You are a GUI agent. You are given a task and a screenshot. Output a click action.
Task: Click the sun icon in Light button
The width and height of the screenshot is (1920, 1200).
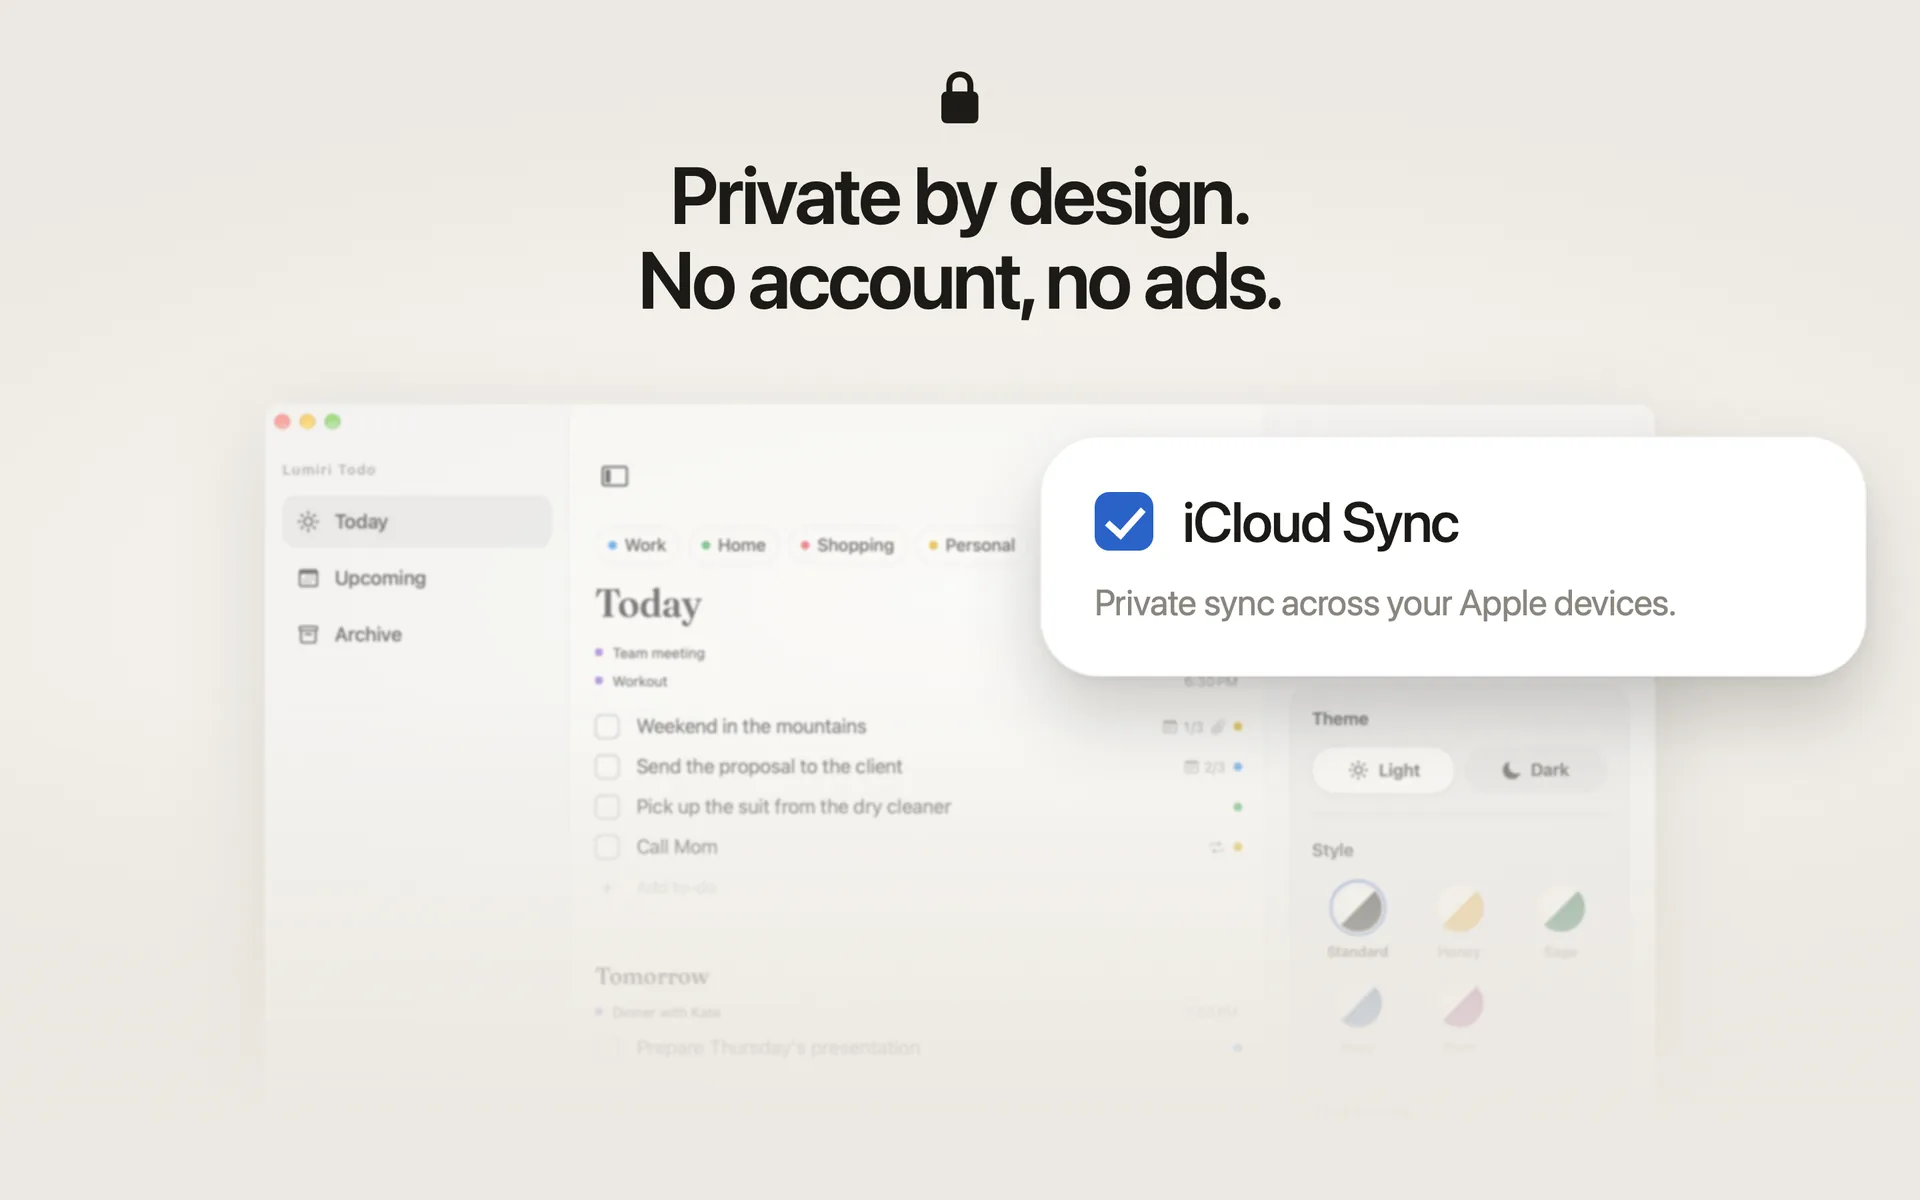point(1357,770)
